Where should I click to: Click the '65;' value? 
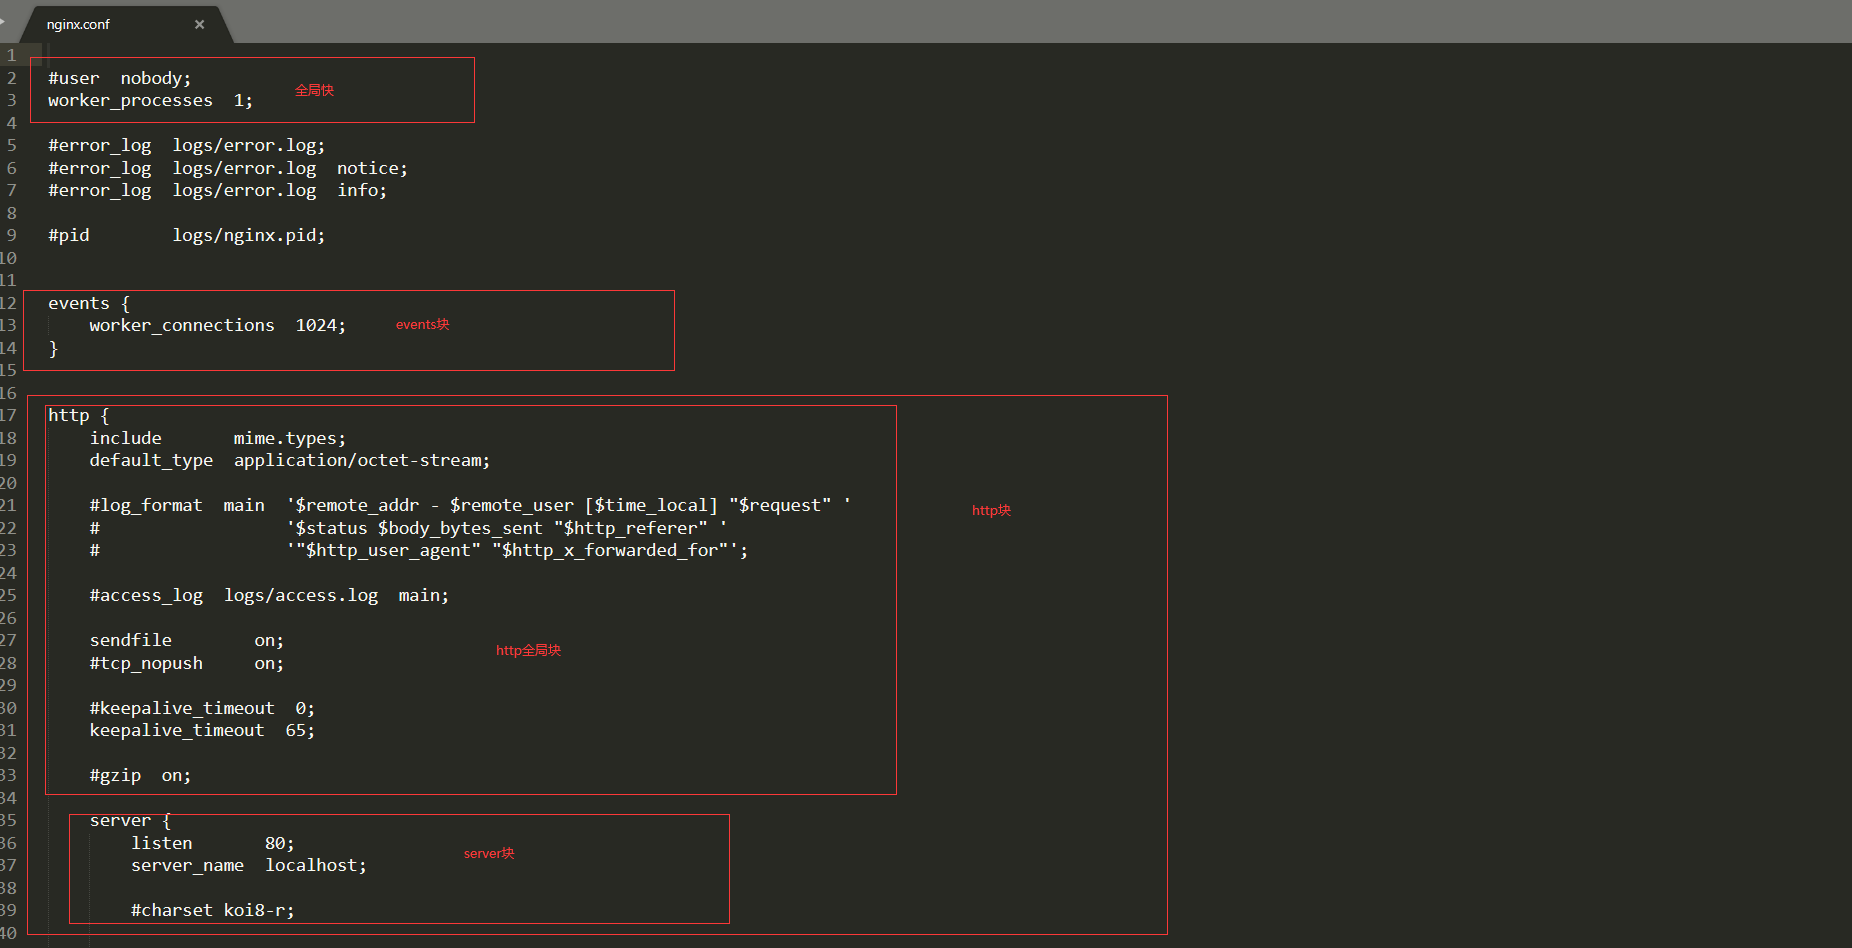pyautogui.click(x=300, y=731)
